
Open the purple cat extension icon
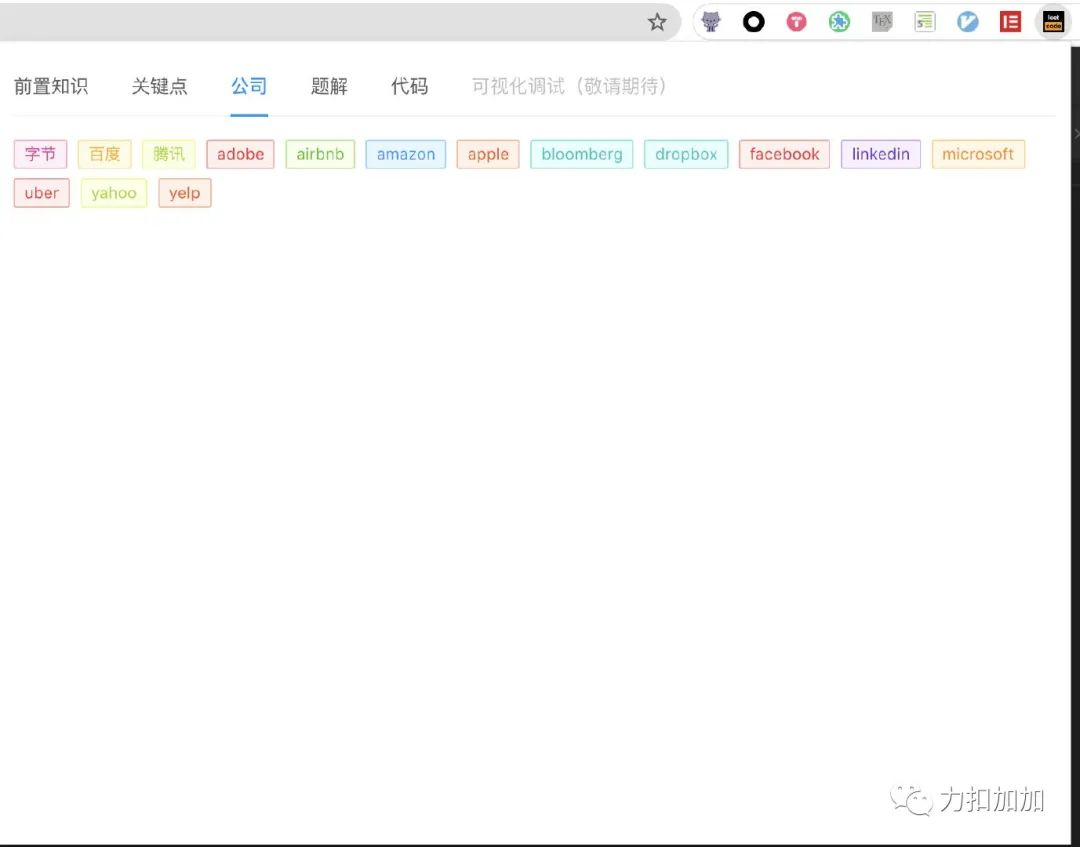tap(711, 22)
